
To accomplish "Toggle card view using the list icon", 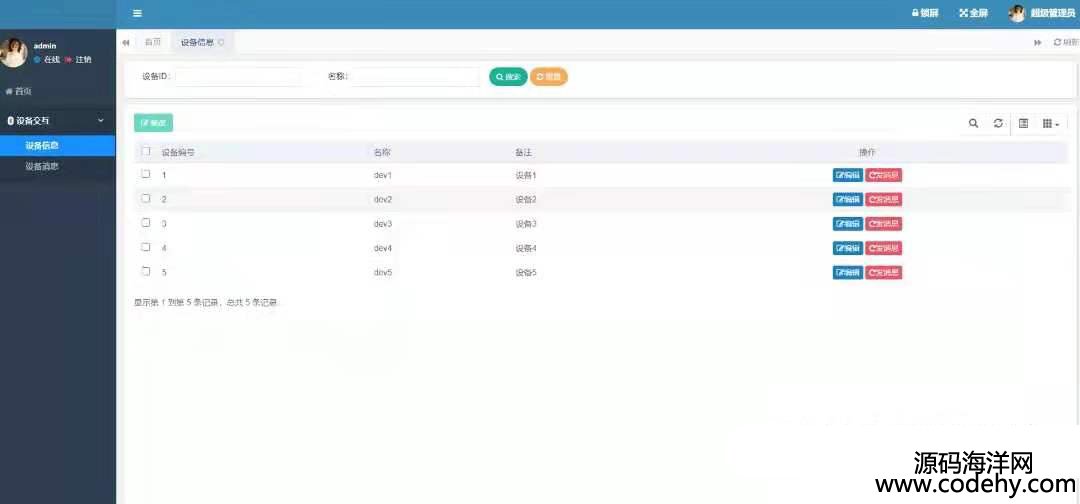I will pyautogui.click(x=1023, y=123).
